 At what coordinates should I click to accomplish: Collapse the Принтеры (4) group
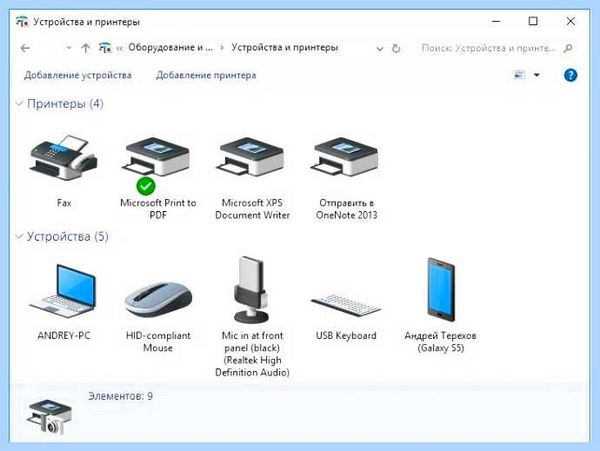pos(19,103)
